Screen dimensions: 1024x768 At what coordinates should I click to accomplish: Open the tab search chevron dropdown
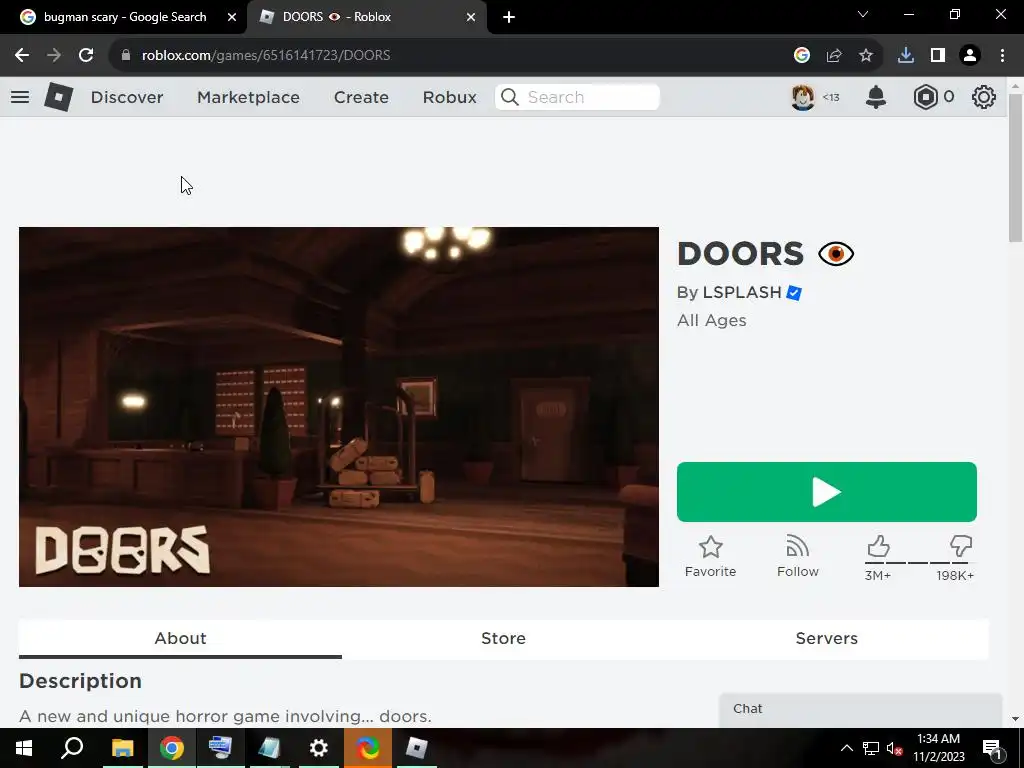[x=863, y=14]
